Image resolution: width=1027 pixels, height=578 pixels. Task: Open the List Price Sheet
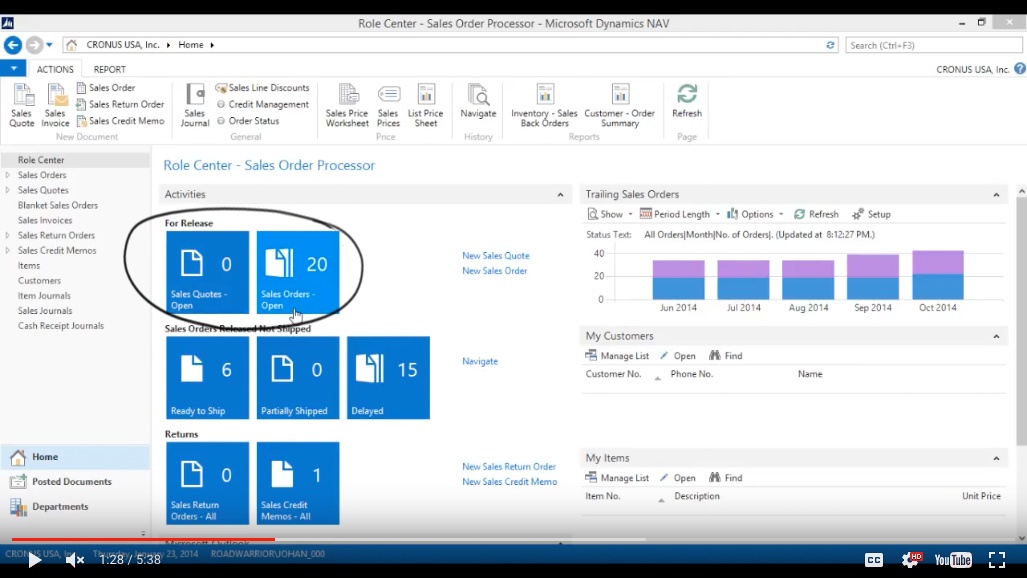[426, 106]
